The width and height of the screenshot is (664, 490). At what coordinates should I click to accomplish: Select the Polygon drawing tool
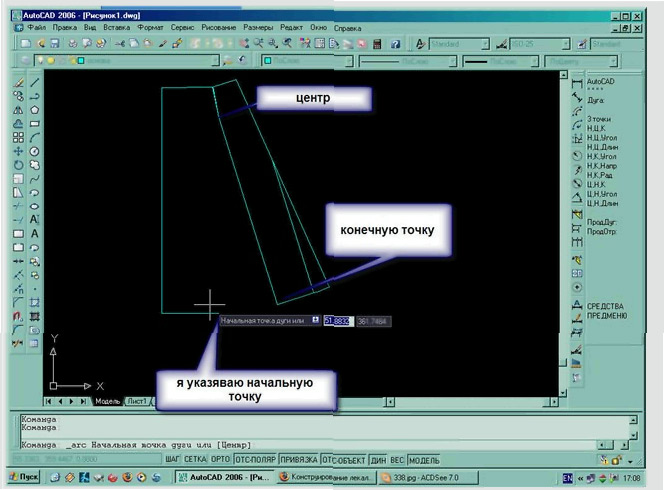point(35,109)
